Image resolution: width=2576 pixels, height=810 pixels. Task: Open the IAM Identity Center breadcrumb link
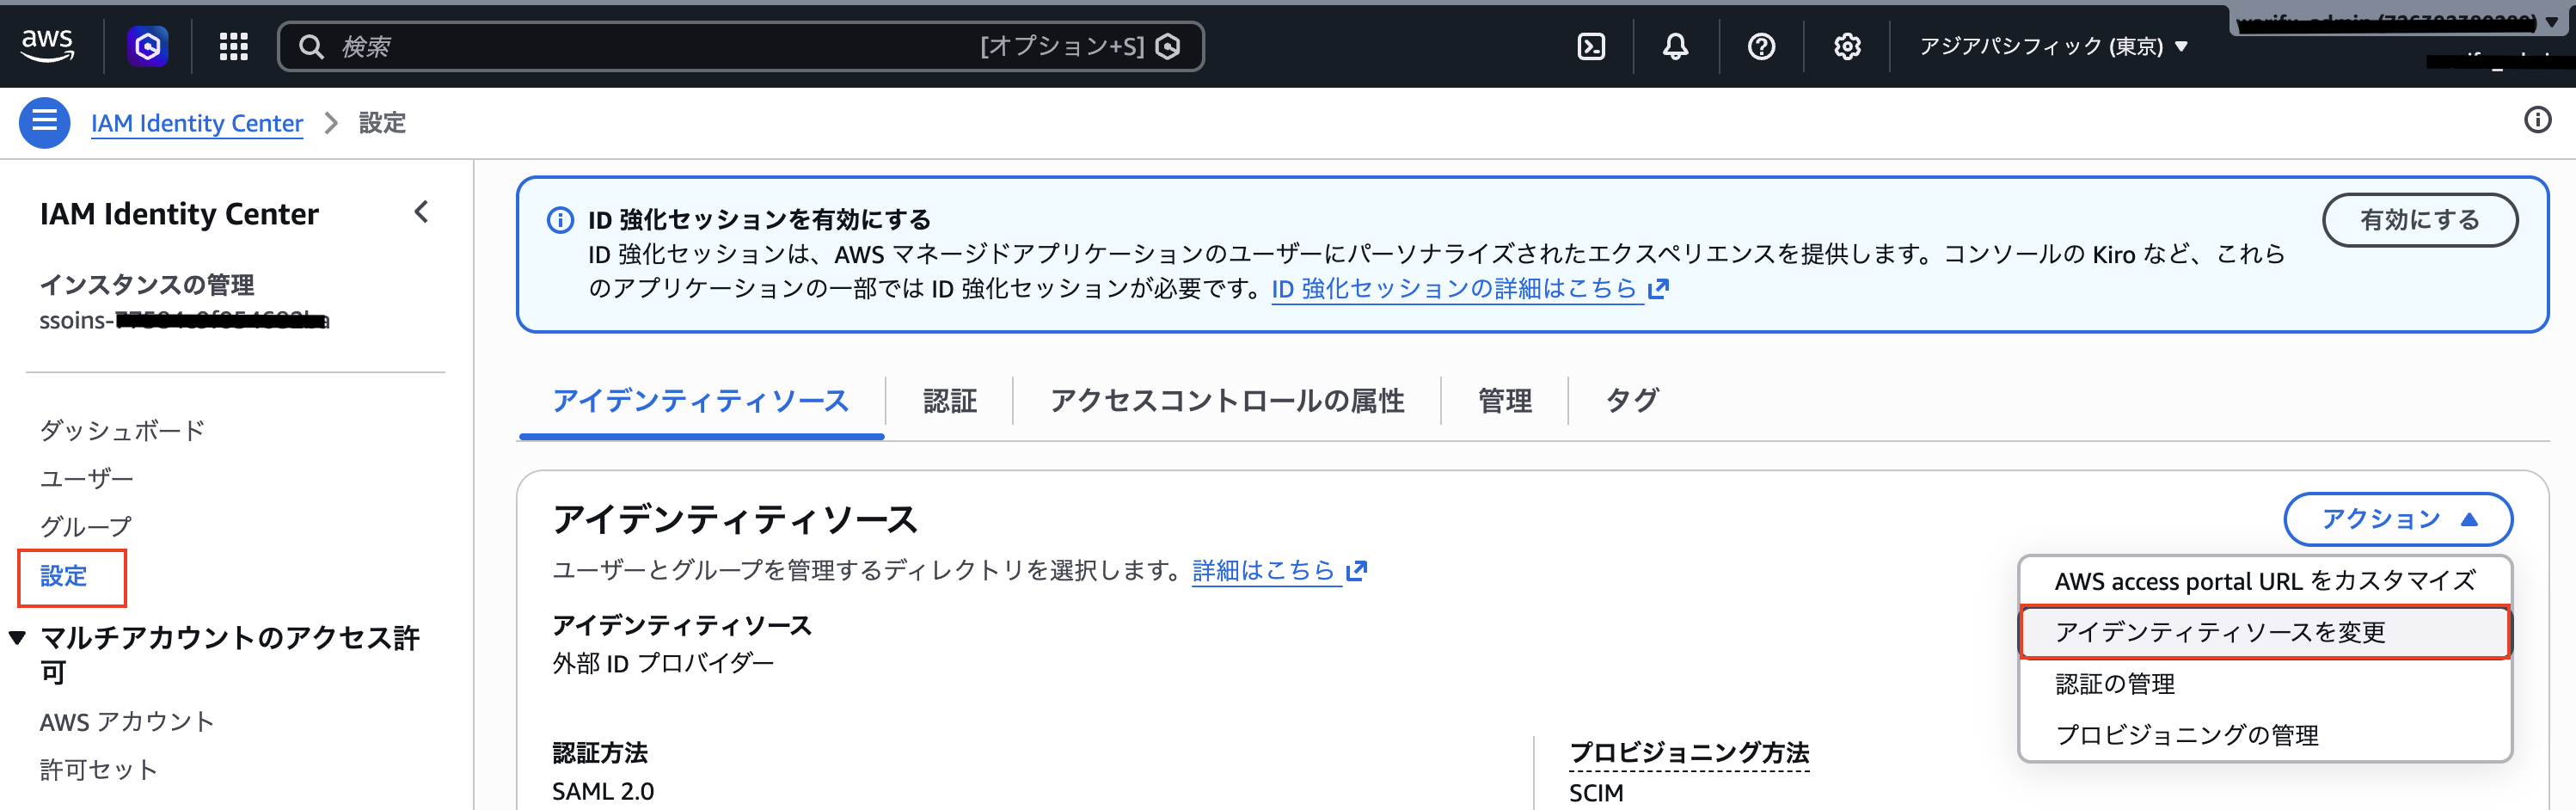coord(197,123)
